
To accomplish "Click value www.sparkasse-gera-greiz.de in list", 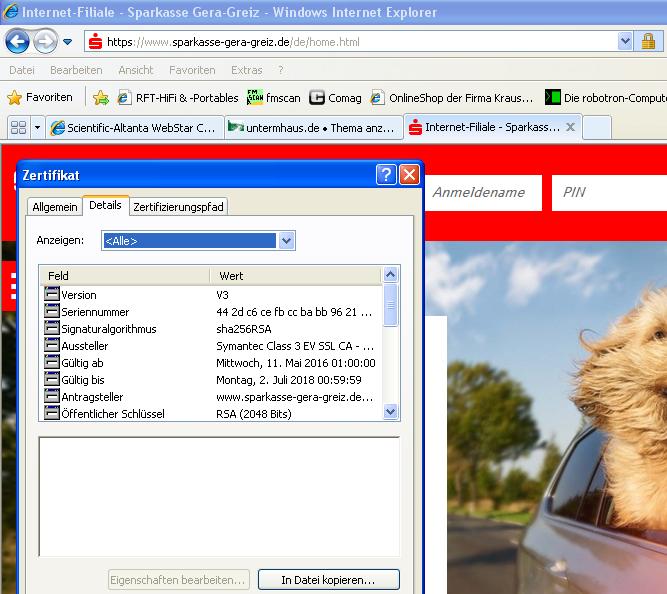I will pos(295,397).
